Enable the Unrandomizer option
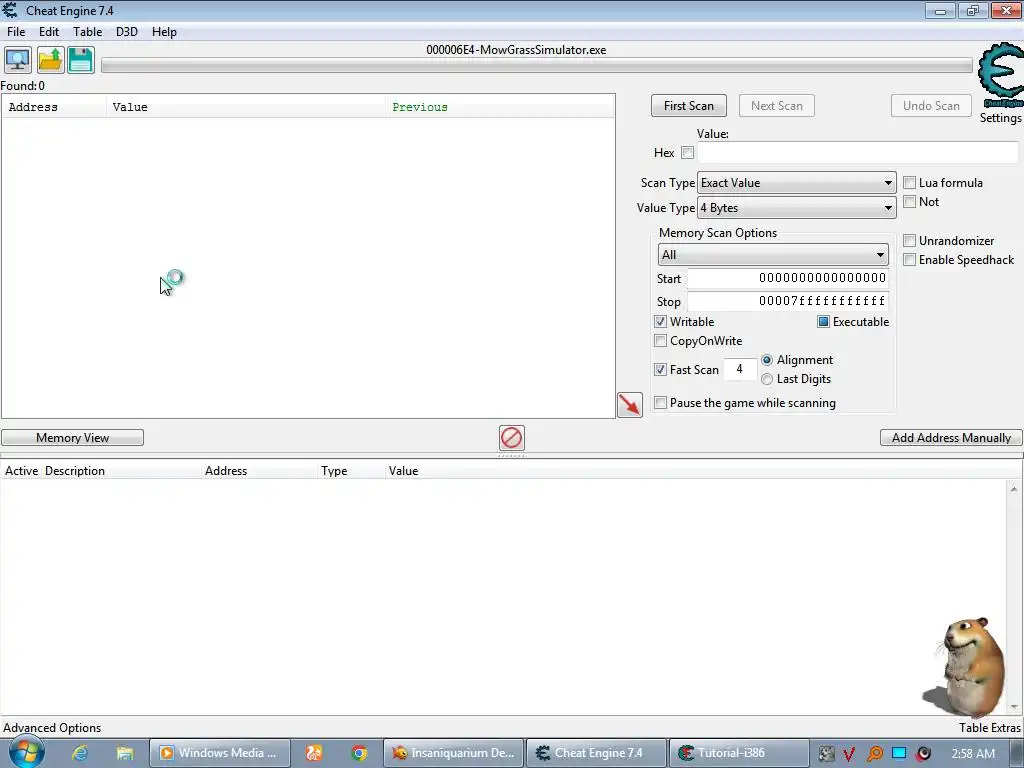This screenshot has height=768, width=1024. click(909, 241)
